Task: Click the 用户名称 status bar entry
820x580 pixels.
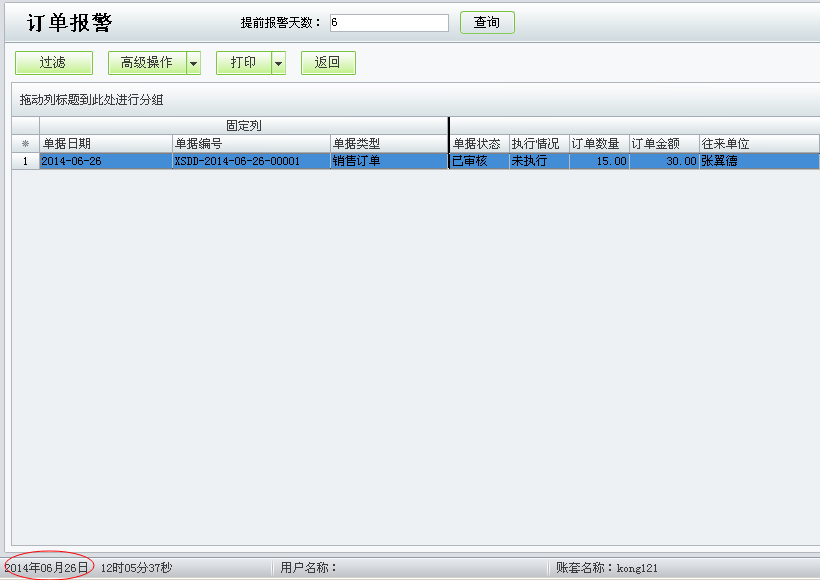Action: coord(309,567)
